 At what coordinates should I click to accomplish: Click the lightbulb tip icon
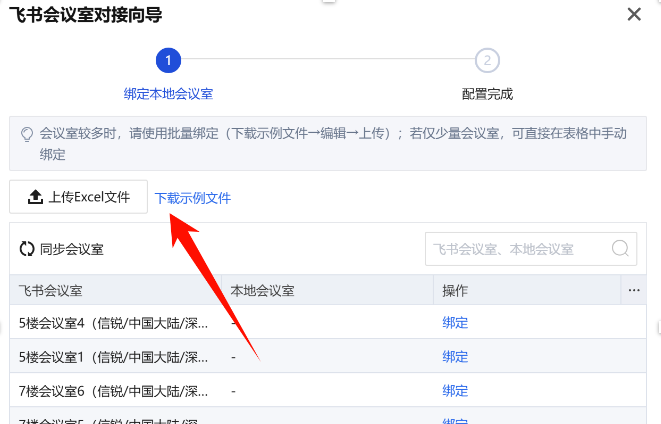tap(27, 133)
